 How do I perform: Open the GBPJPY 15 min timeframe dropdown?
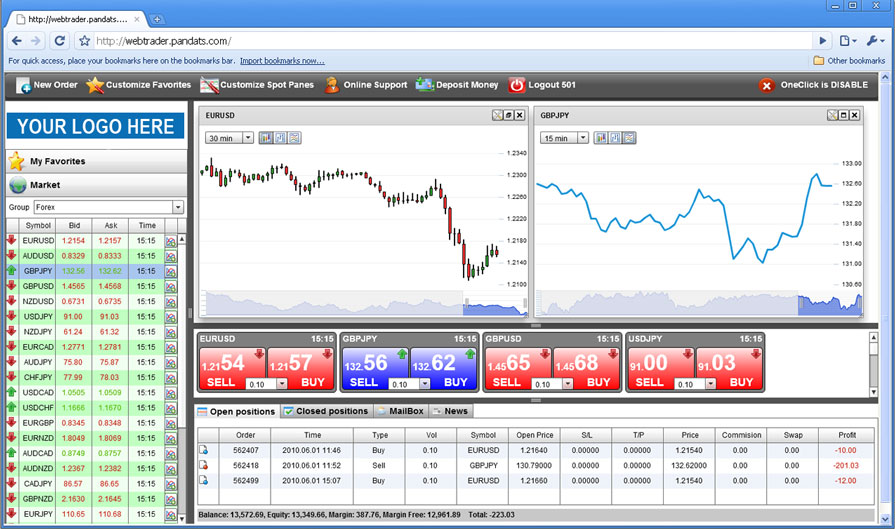tap(582, 138)
